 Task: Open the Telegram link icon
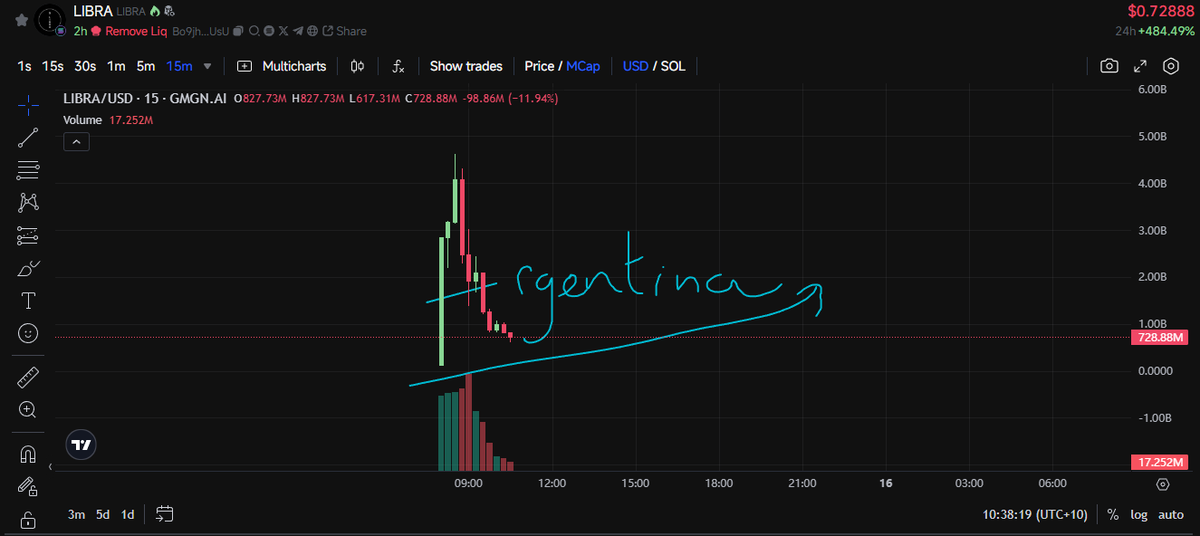(x=298, y=31)
